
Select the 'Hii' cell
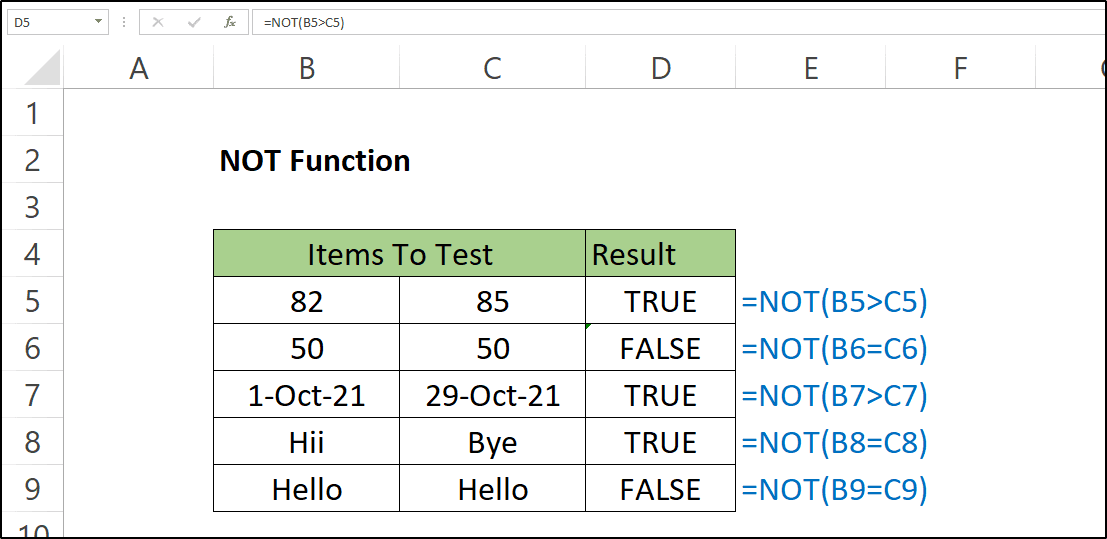306,442
